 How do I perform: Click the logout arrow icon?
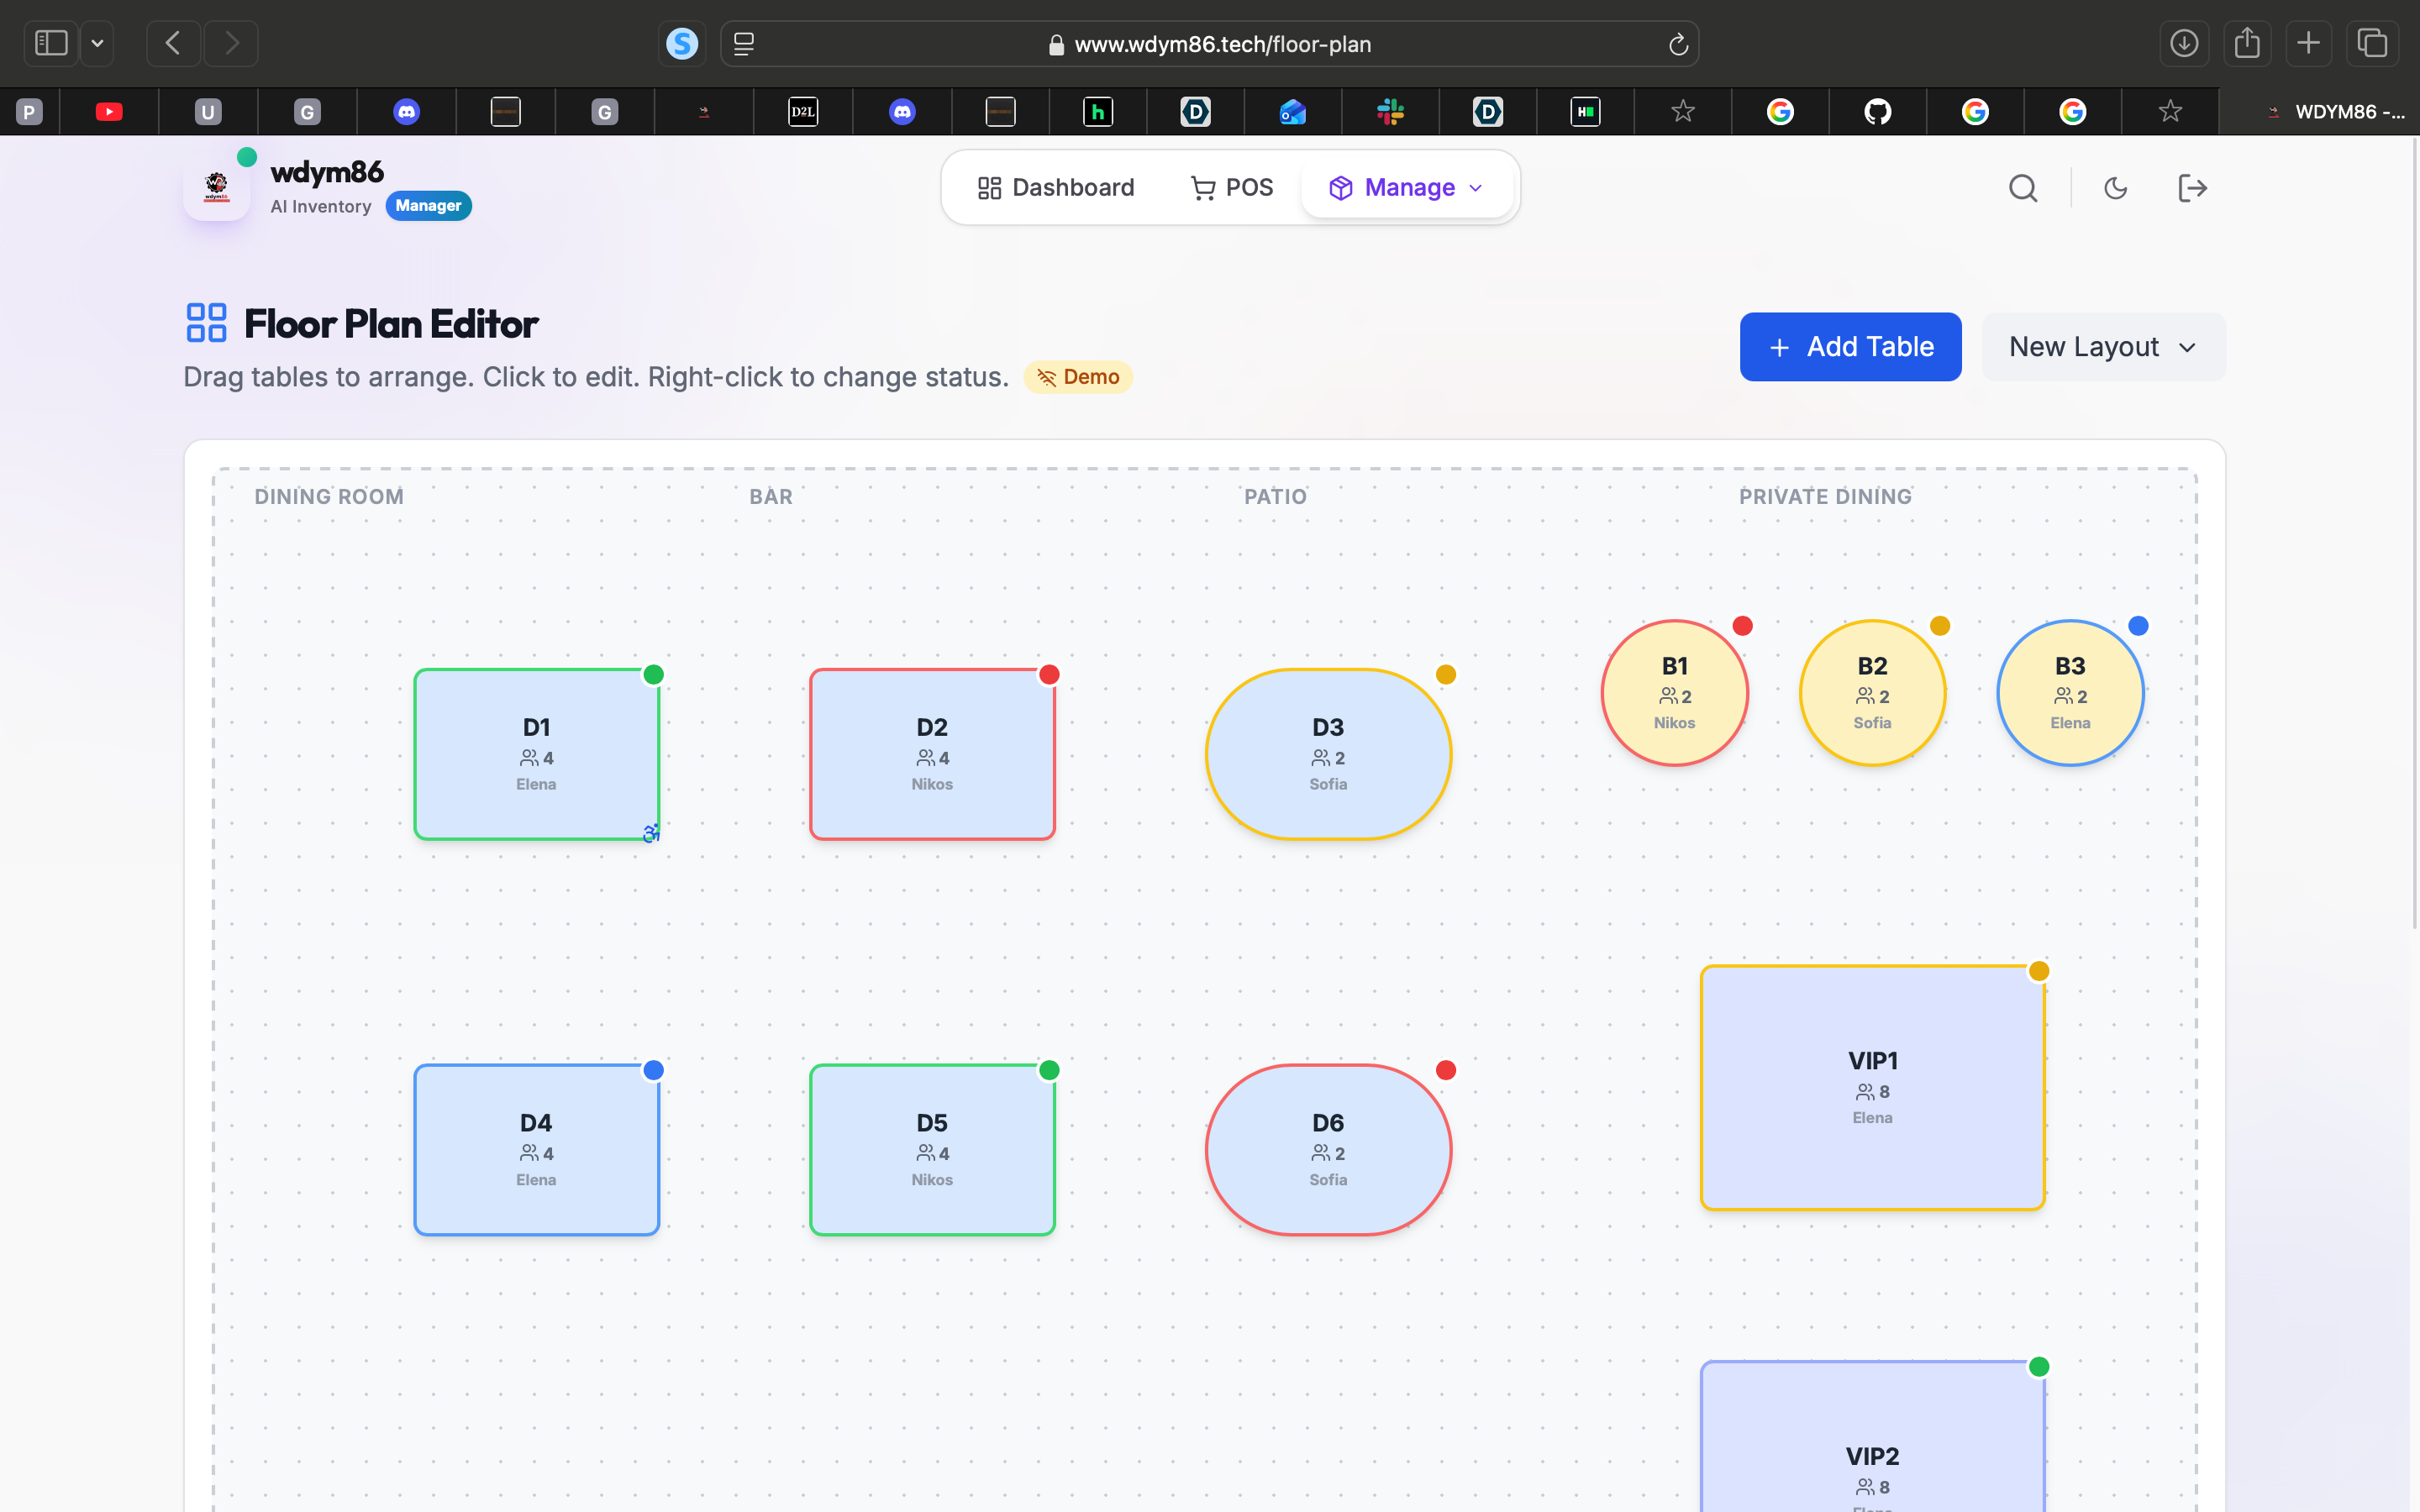(2192, 188)
